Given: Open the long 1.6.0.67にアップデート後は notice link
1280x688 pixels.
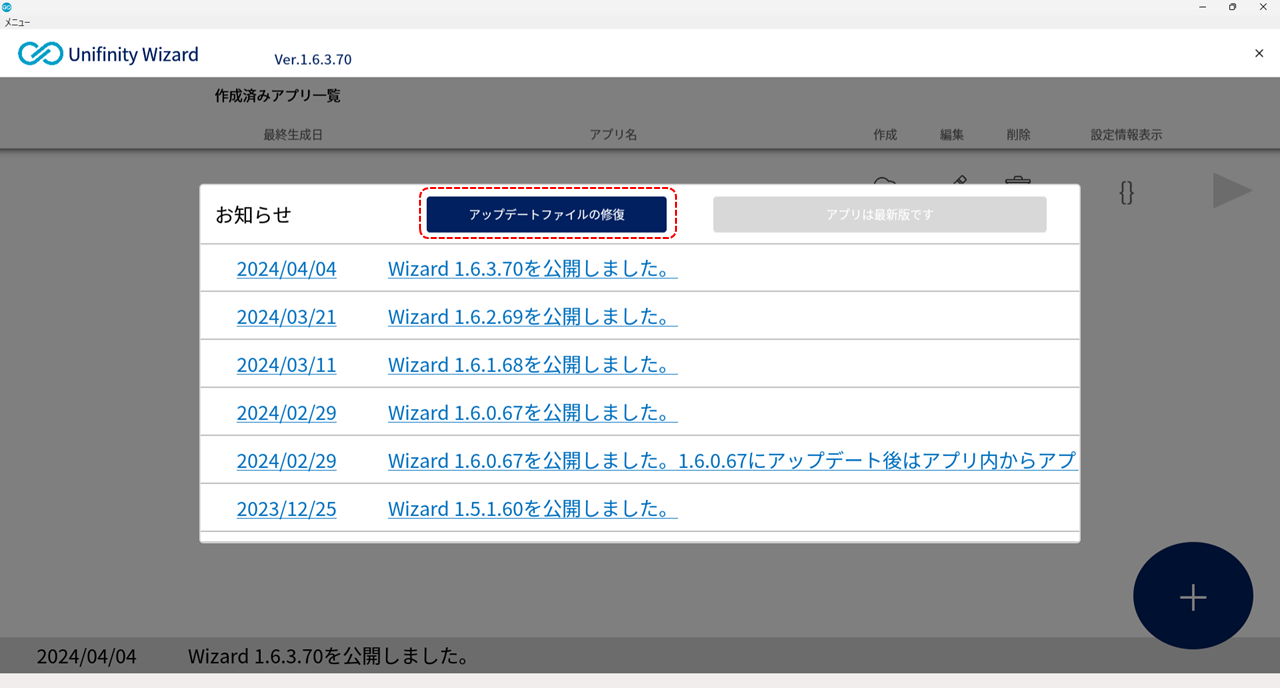Looking at the screenshot, I should pyautogui.click(x=732, y=461).
